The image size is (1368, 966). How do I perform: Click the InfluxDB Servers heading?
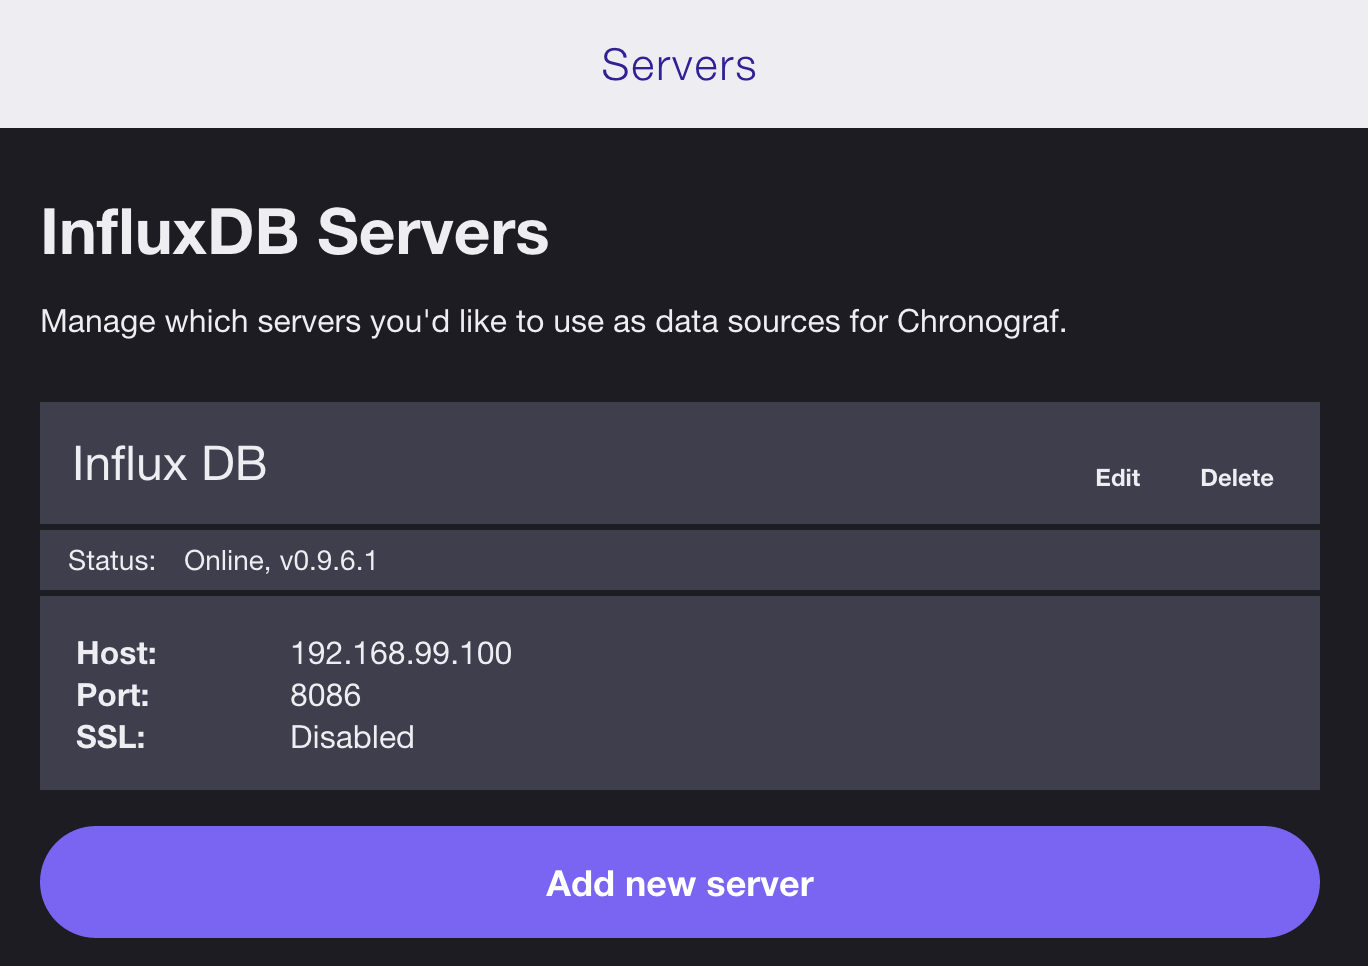[295, 232]
